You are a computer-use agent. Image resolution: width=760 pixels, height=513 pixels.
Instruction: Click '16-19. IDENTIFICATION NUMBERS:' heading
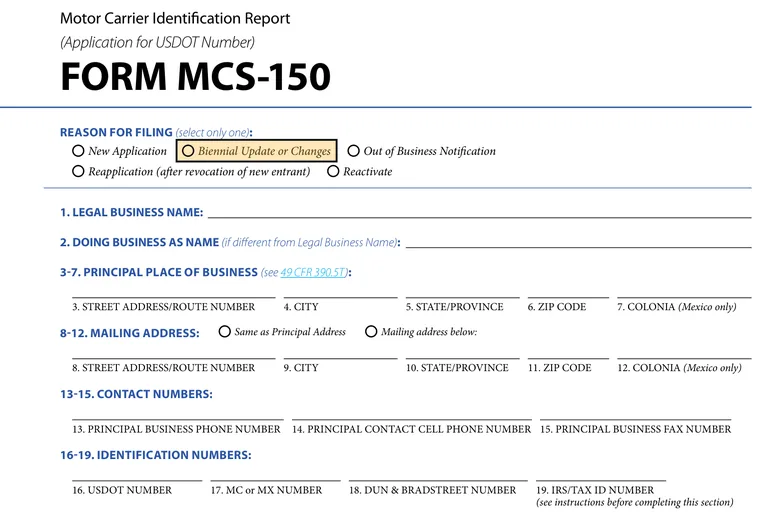coord(156,455)
